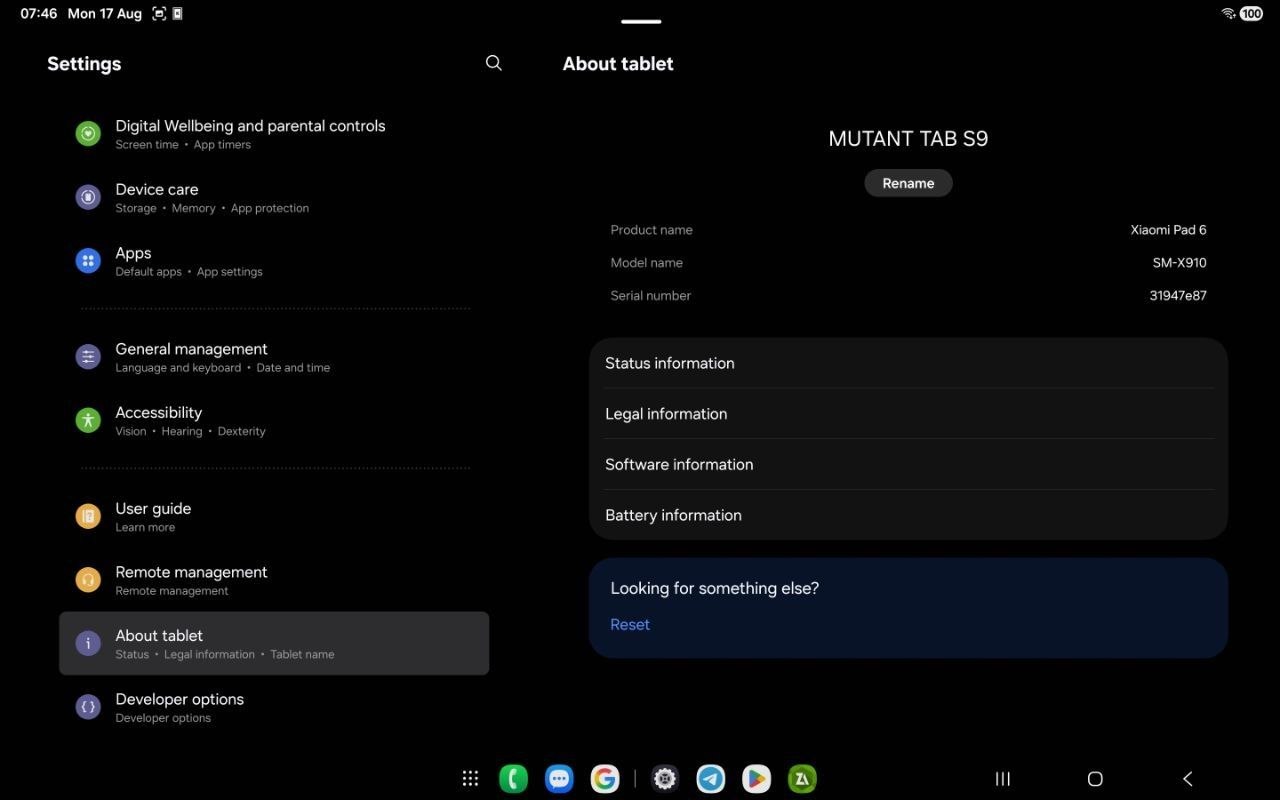
Task: Tap the battery 100 indicator
Action: pyautogui.click(x=1251, y=14)
